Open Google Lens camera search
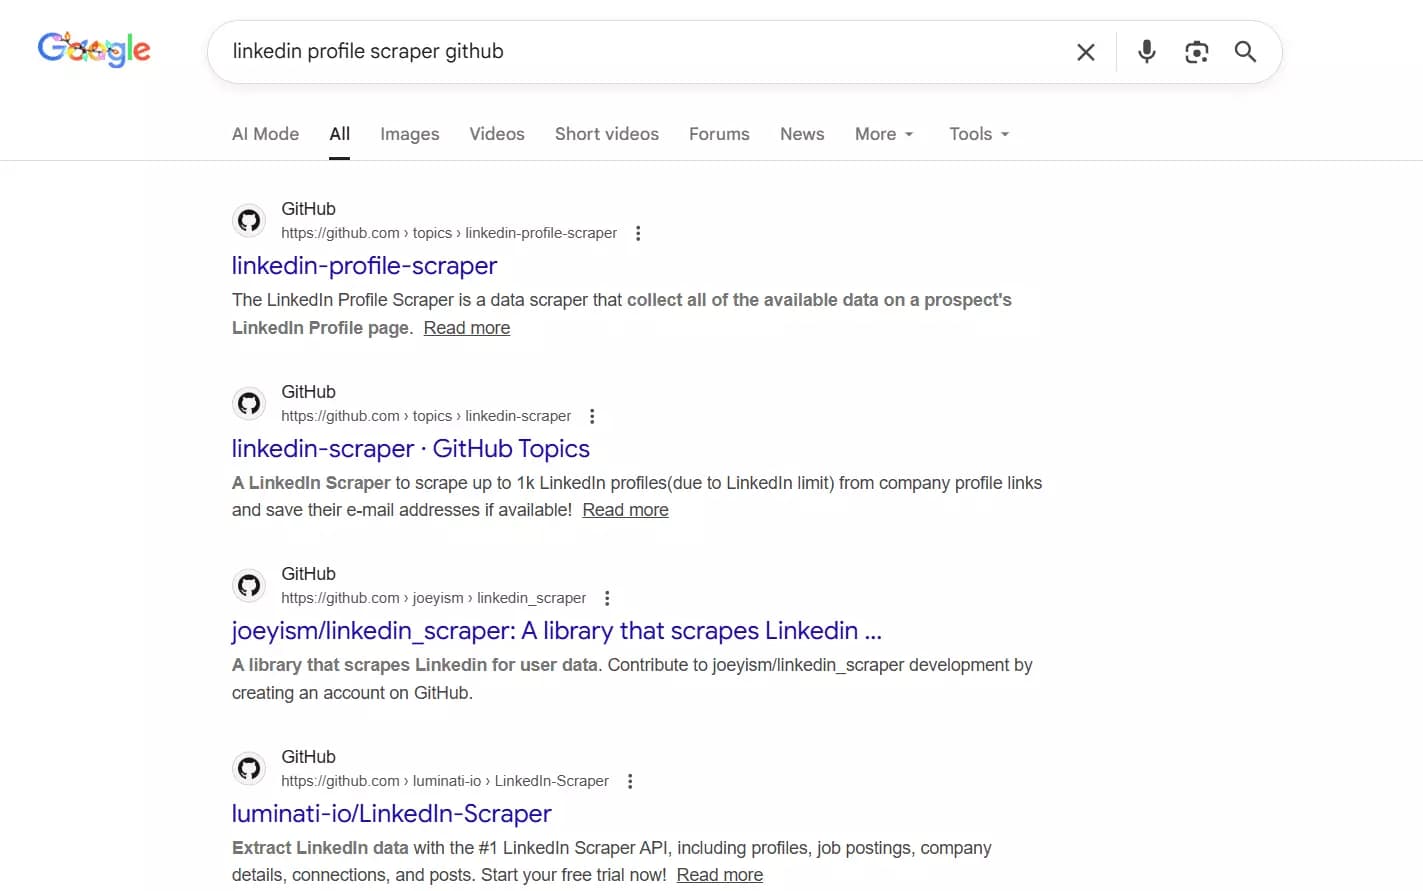Viewport: 1423px width, 891px height. [1196, 51]
